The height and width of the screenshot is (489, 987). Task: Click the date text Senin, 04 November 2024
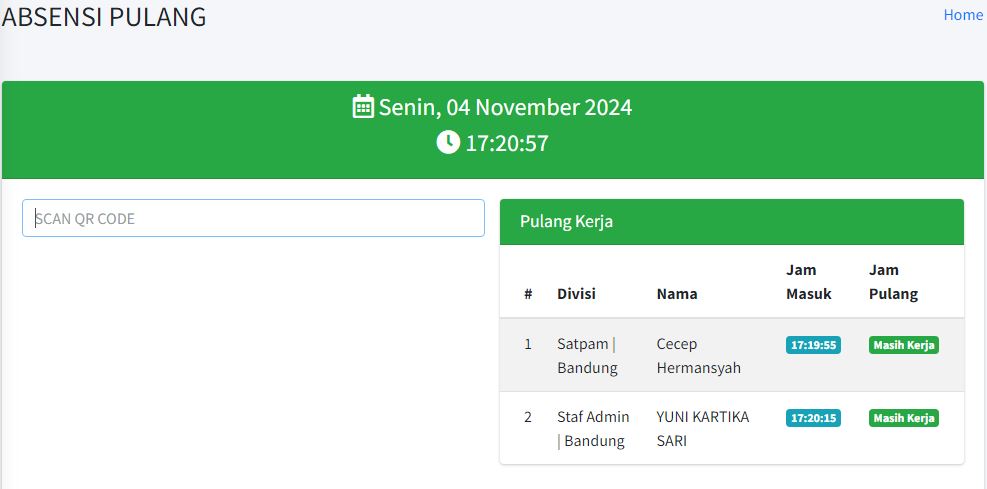[505, 107]
